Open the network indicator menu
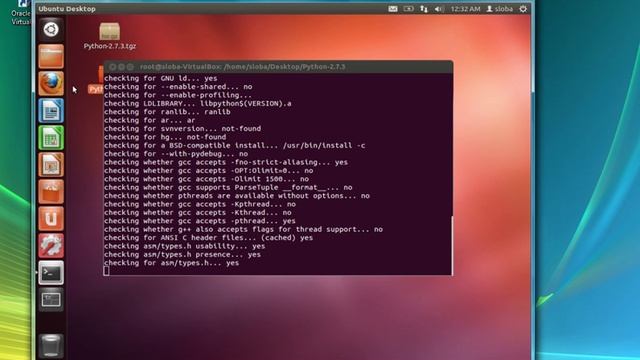Viewport: 640px width, 360px height. pos(424,9)
